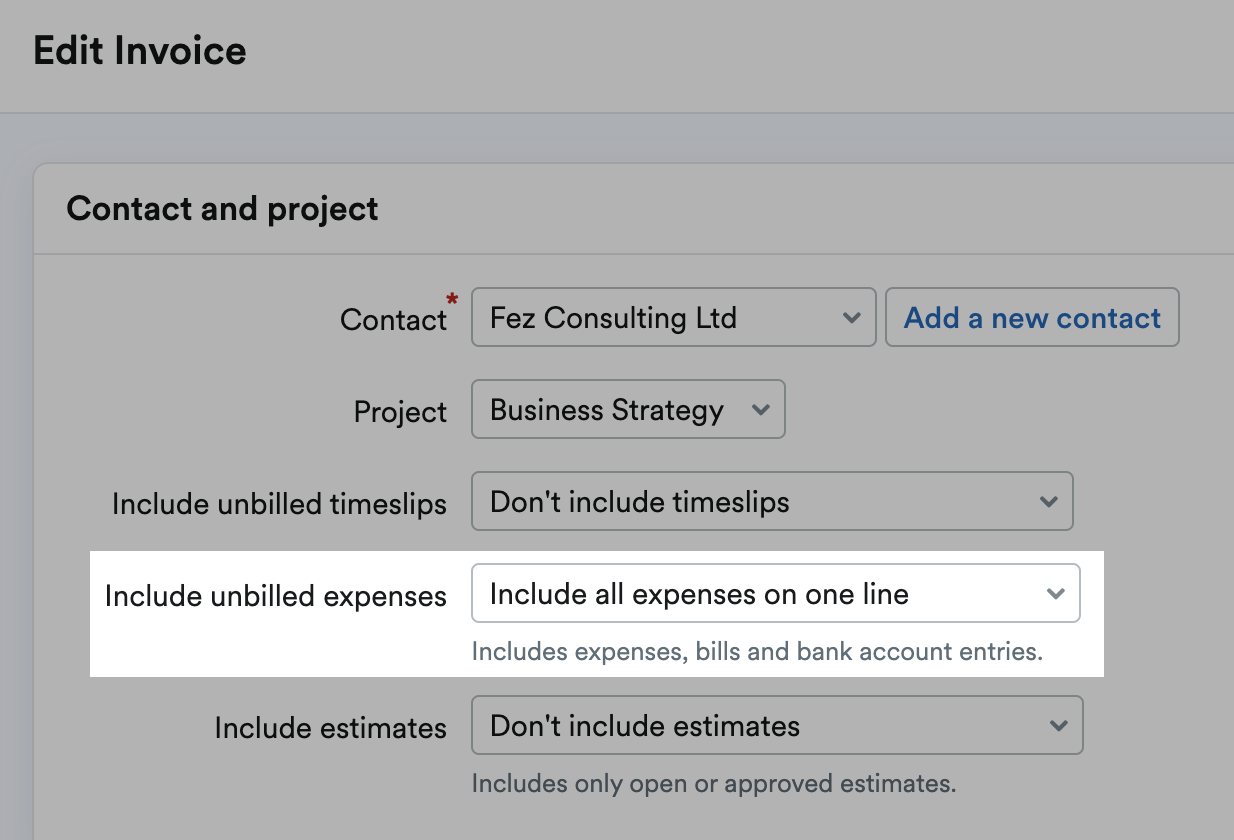1234x840 pixels.
Task: Open the Include unbilled expenses dropdown
Action: click(x=775, y=593)
